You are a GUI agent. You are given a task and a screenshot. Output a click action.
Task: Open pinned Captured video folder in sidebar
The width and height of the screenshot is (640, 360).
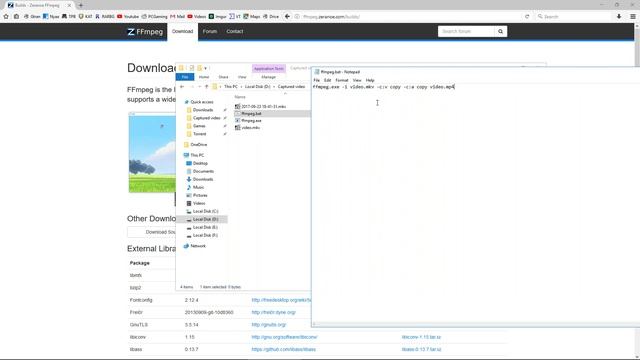coord(204,118)
